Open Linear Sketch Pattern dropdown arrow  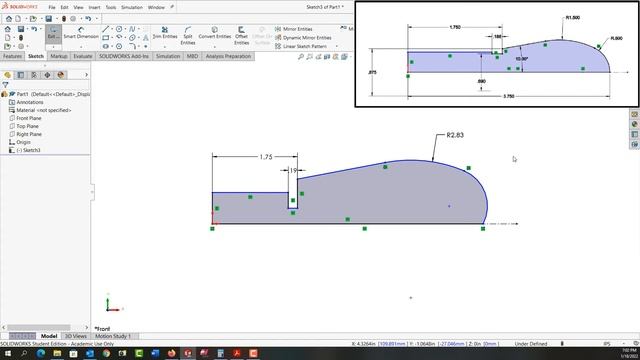pyautogui.click(x=337, y=46)
